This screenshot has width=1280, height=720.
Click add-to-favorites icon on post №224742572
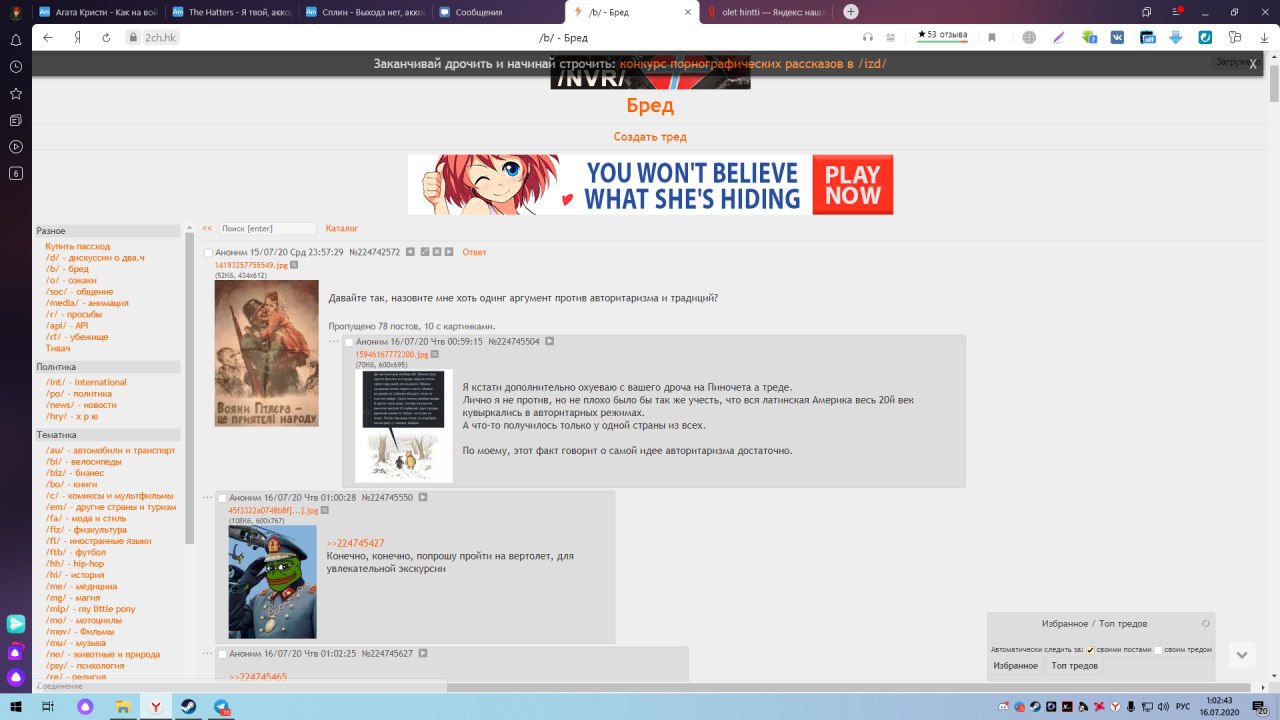pos(411,252)
